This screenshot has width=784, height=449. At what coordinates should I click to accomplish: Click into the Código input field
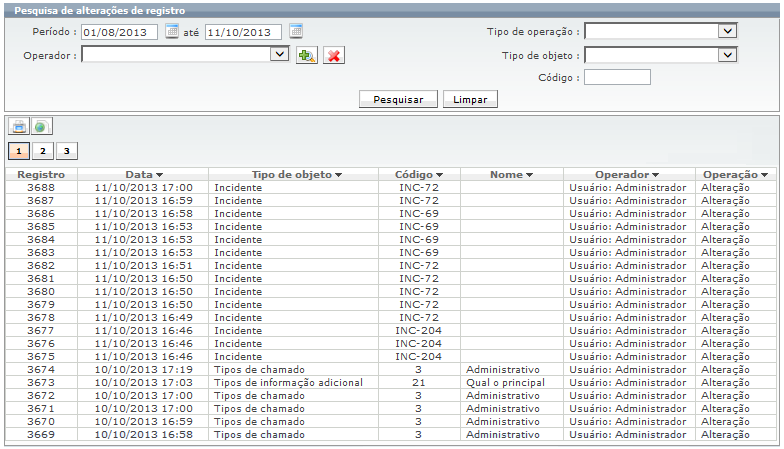(617, 77)
